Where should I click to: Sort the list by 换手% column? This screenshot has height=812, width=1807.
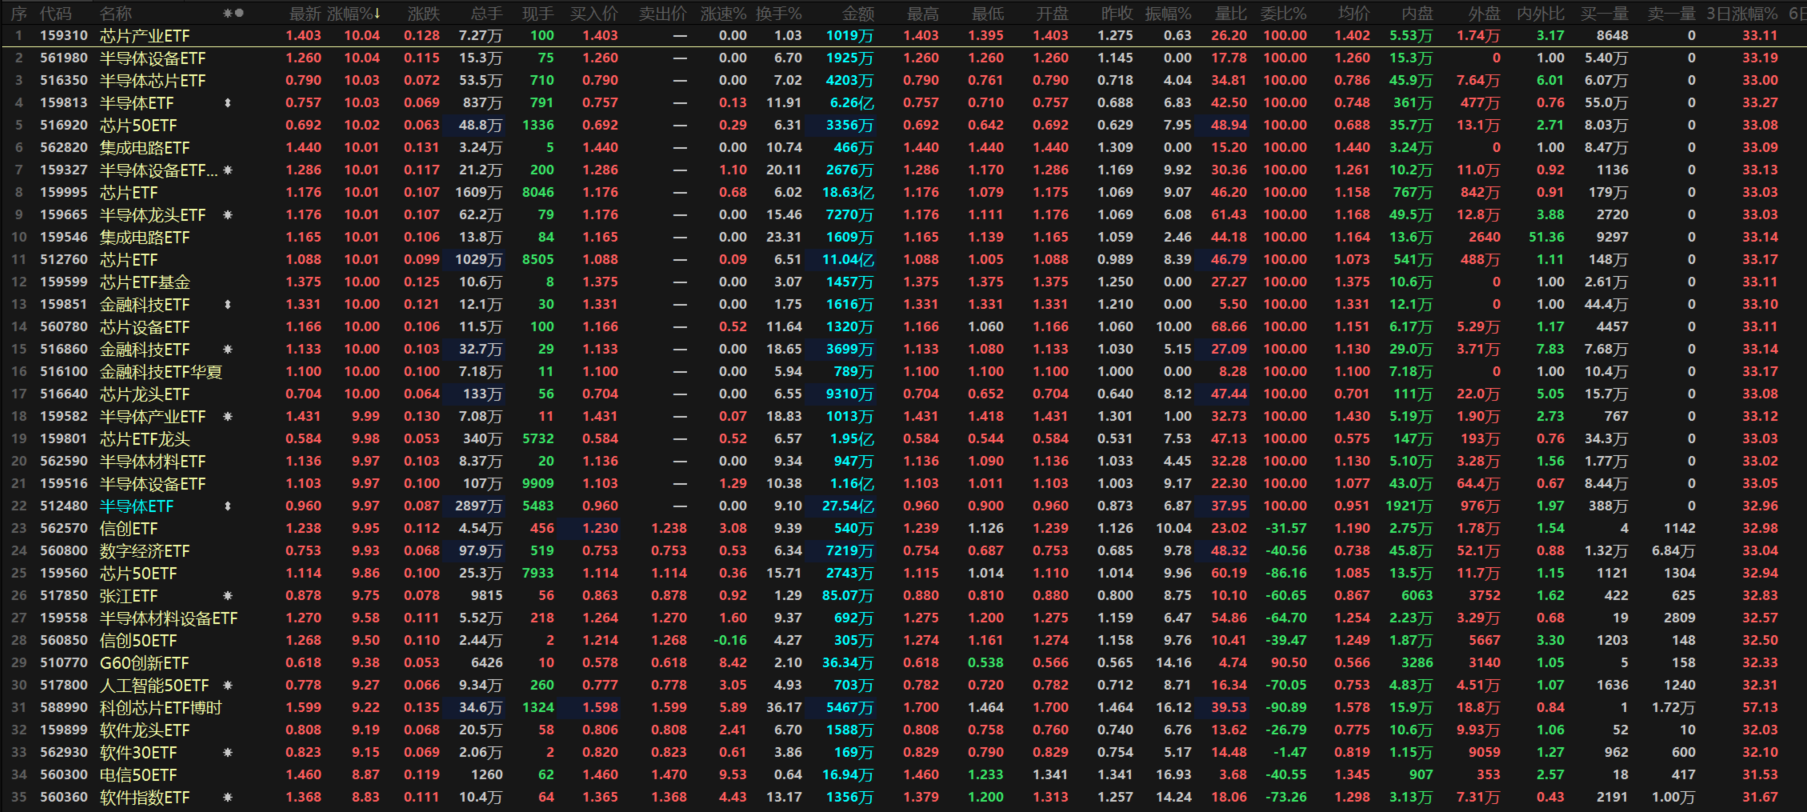tap(778, 13)
